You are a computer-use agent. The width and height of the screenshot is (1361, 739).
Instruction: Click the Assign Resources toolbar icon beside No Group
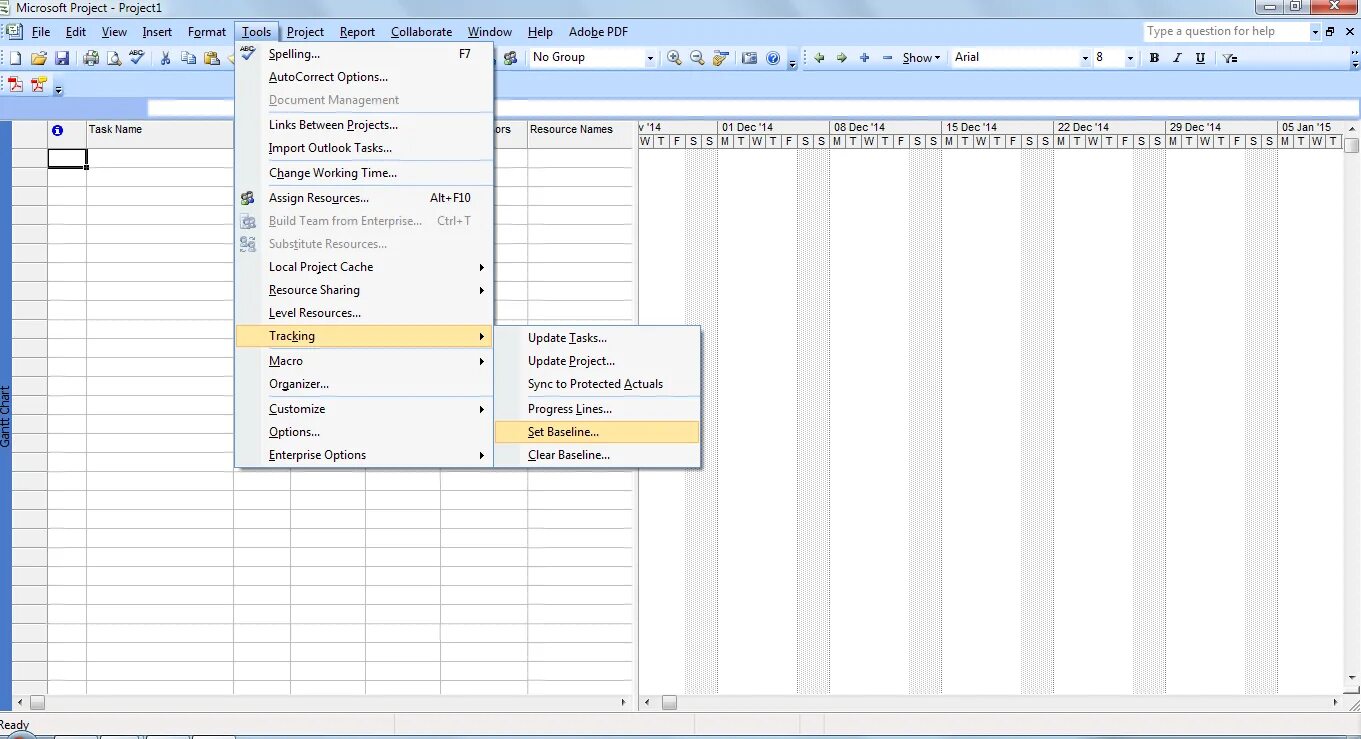click(x=511, y=58)
